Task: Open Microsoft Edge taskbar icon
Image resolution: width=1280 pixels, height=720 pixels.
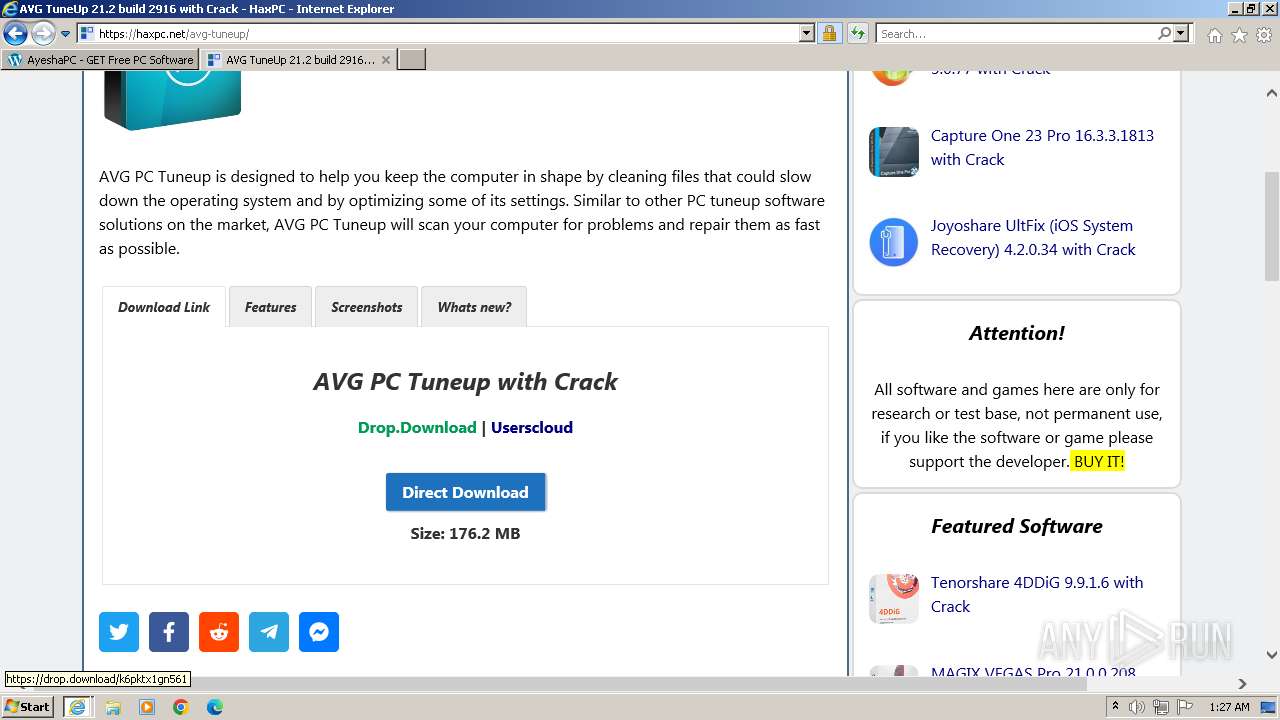Action: (215, 707)
